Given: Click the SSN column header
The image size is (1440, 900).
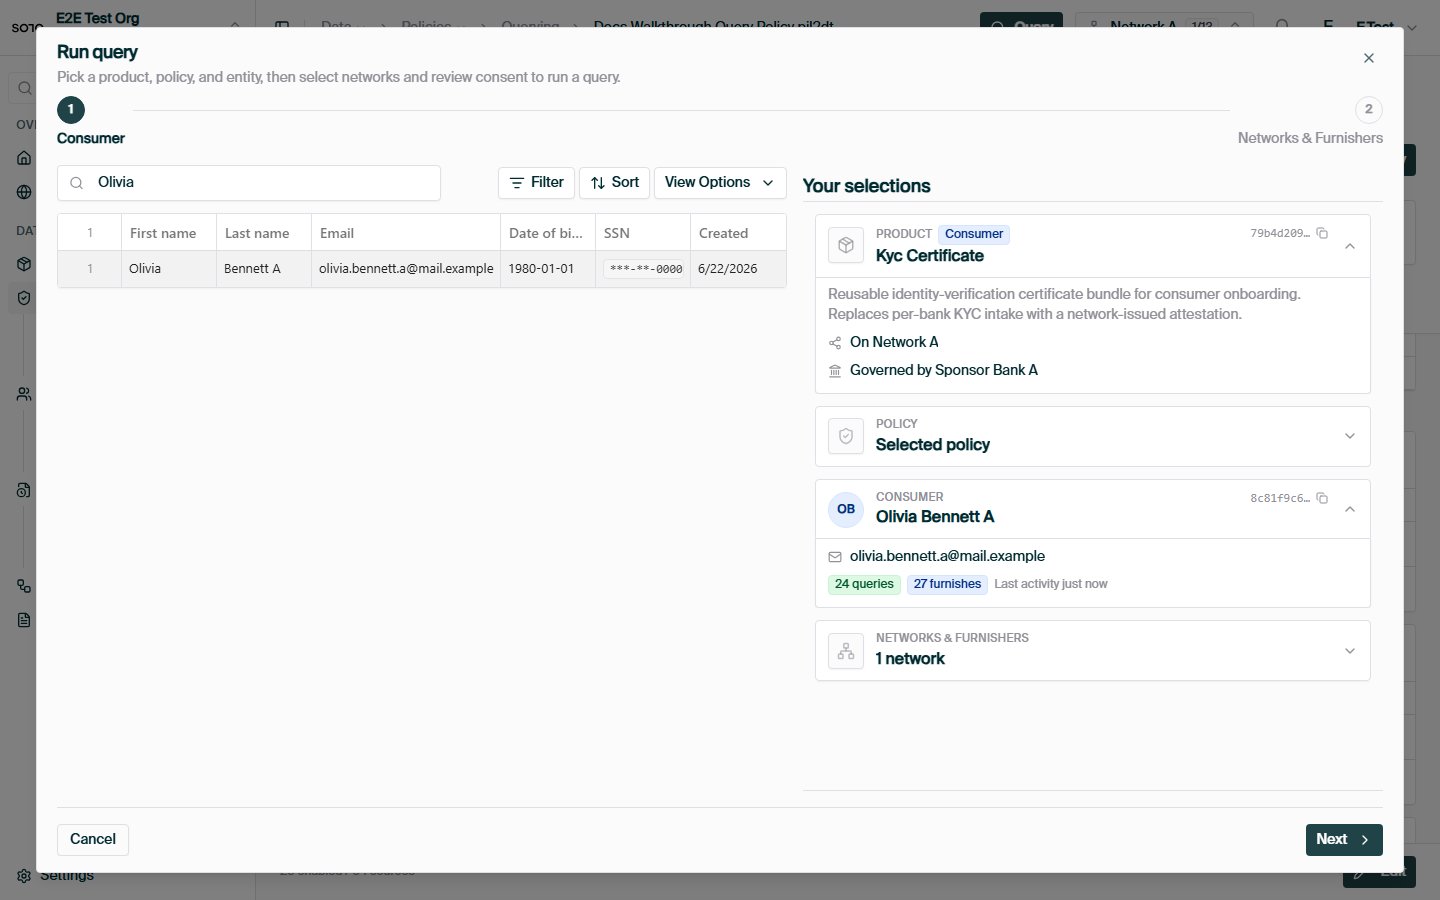Looking at the screenshot, I should [643, 233].
